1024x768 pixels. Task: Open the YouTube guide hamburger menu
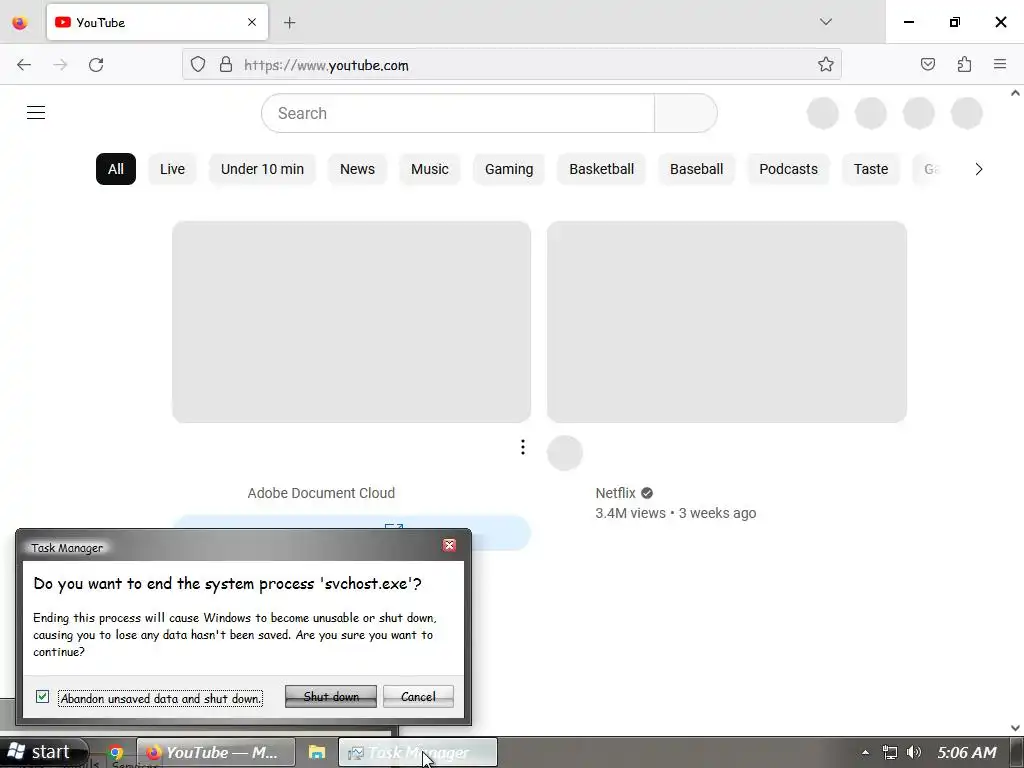(36, 113)
